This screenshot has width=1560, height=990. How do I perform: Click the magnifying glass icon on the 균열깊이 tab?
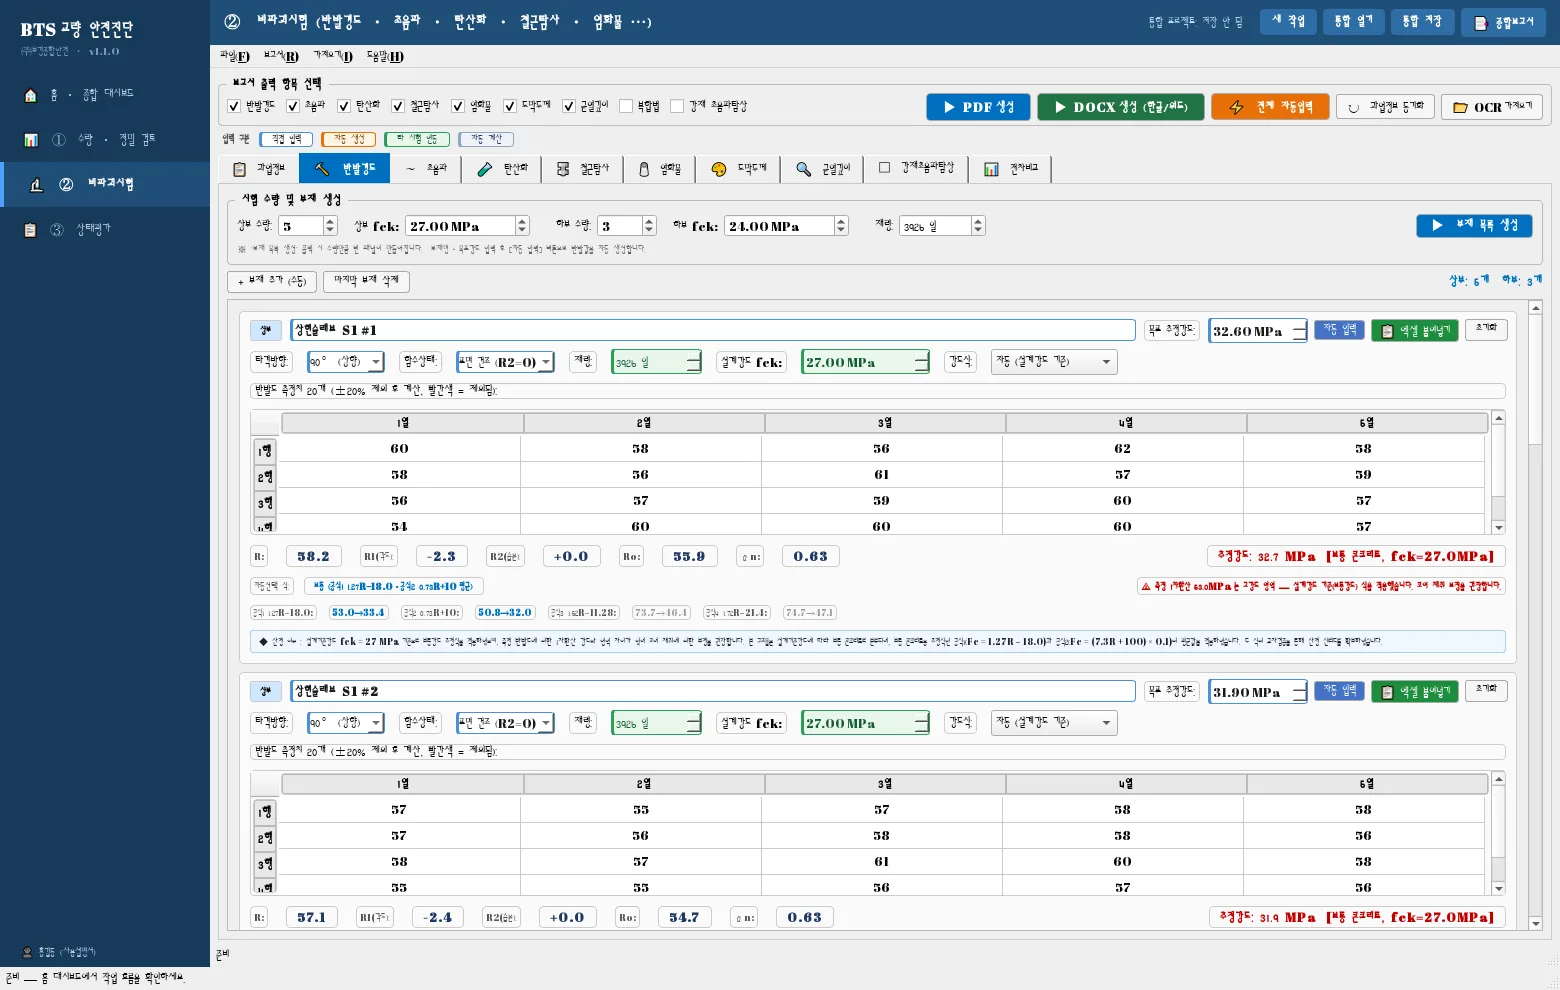(803, 169)
